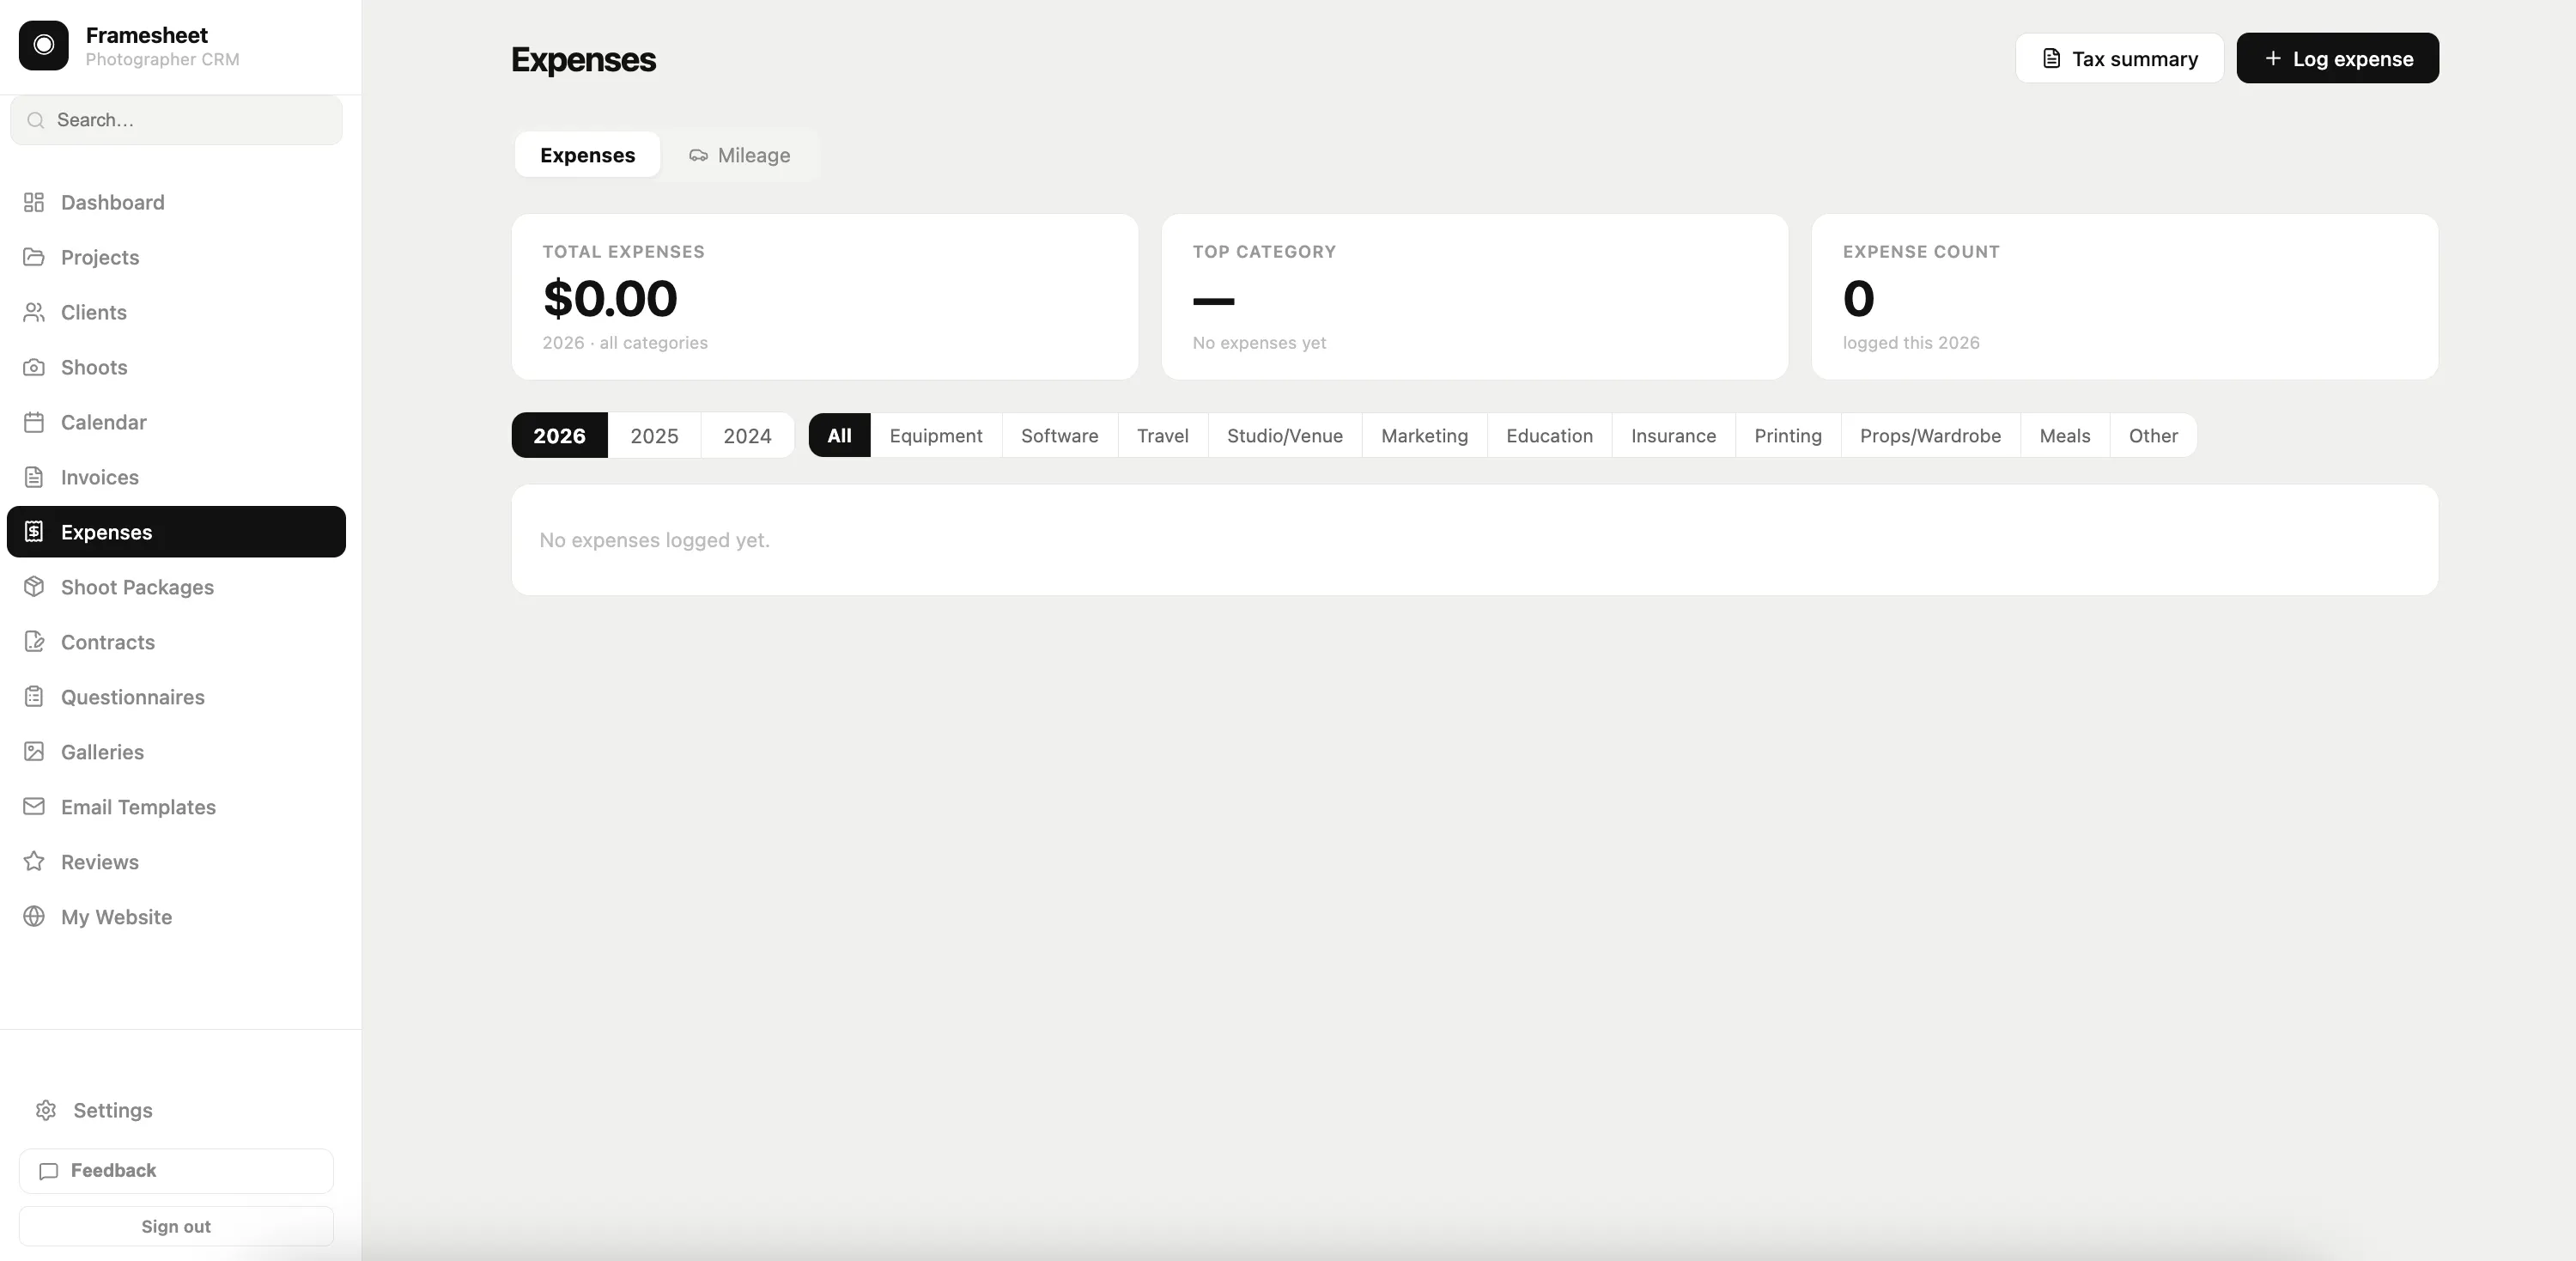Click the Clients people icon
Viewport: 2576px width, 1261px height.
coord(34,312)
